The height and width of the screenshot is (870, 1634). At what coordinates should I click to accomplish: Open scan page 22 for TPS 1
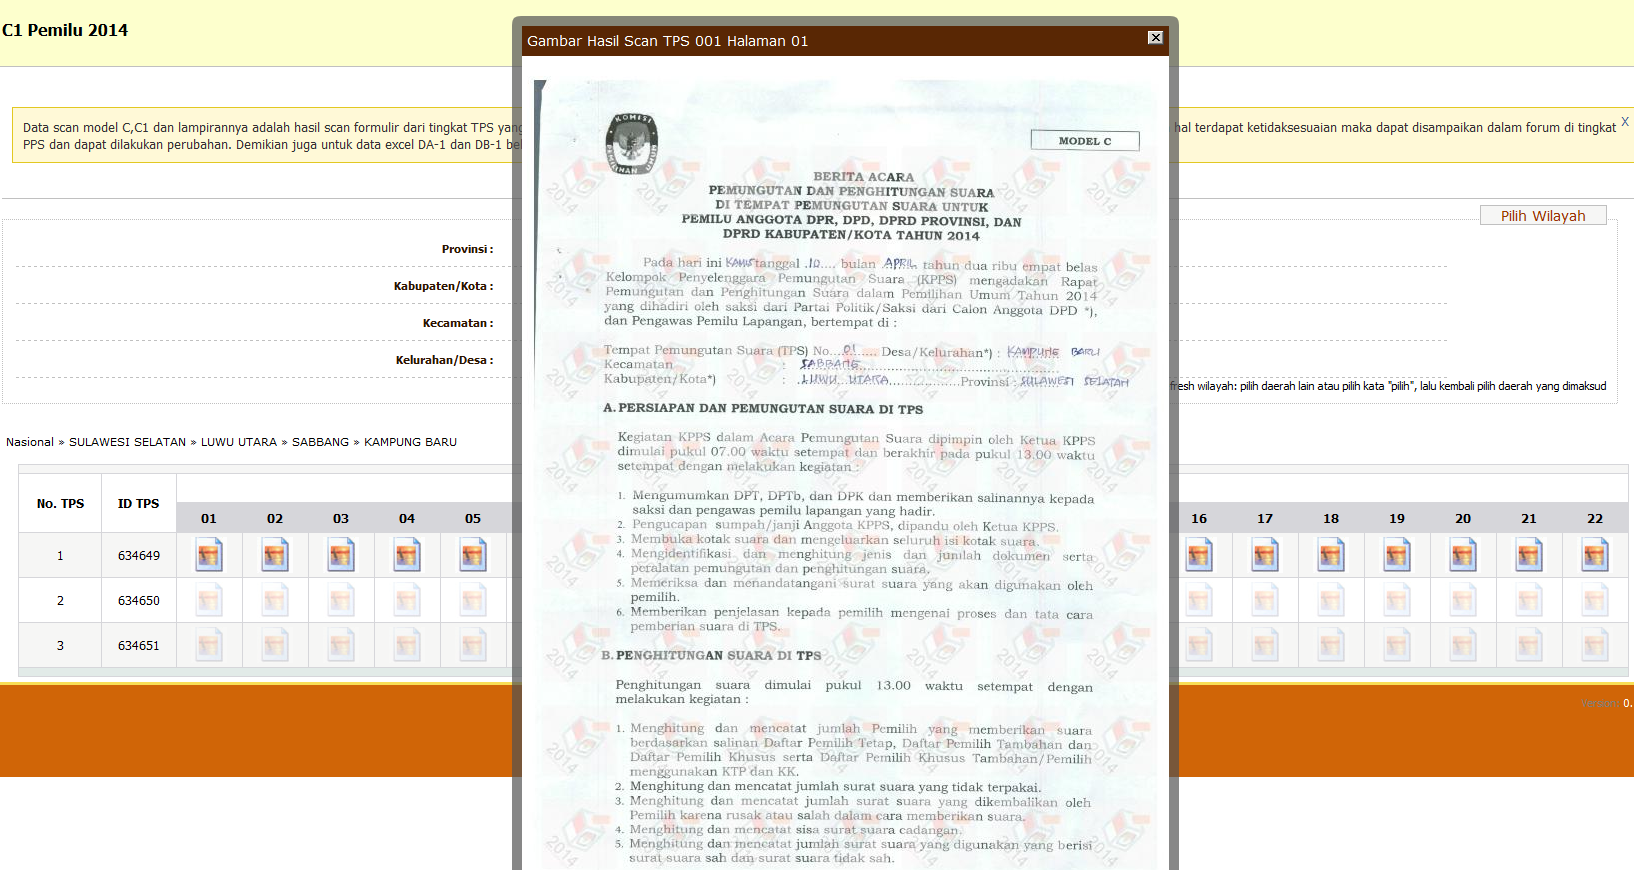tap(1595, 555)
